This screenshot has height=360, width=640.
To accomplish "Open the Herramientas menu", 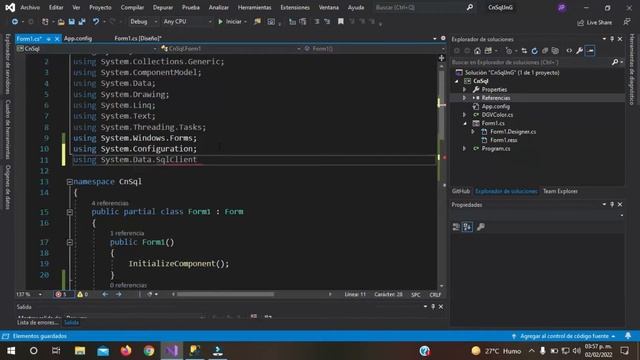I will pos(254,7).
